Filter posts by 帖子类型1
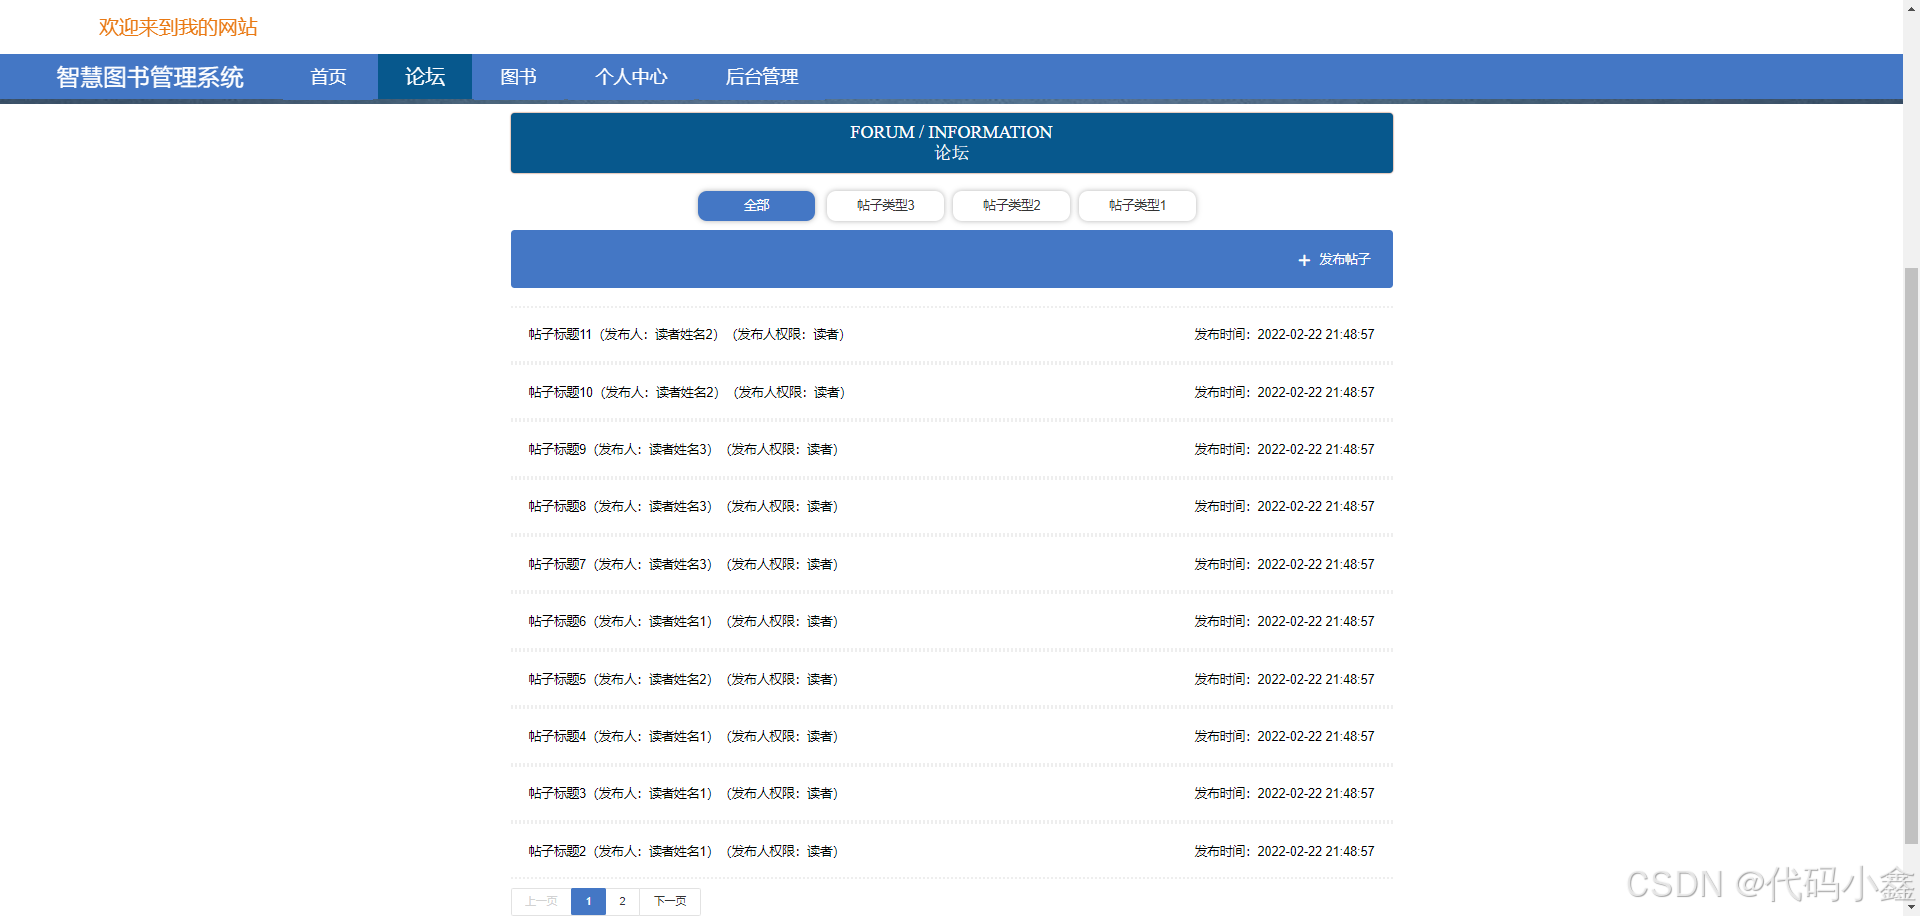Image resolution: width=1920 pixels, height=916 pixels. [x=1137, y=206]
